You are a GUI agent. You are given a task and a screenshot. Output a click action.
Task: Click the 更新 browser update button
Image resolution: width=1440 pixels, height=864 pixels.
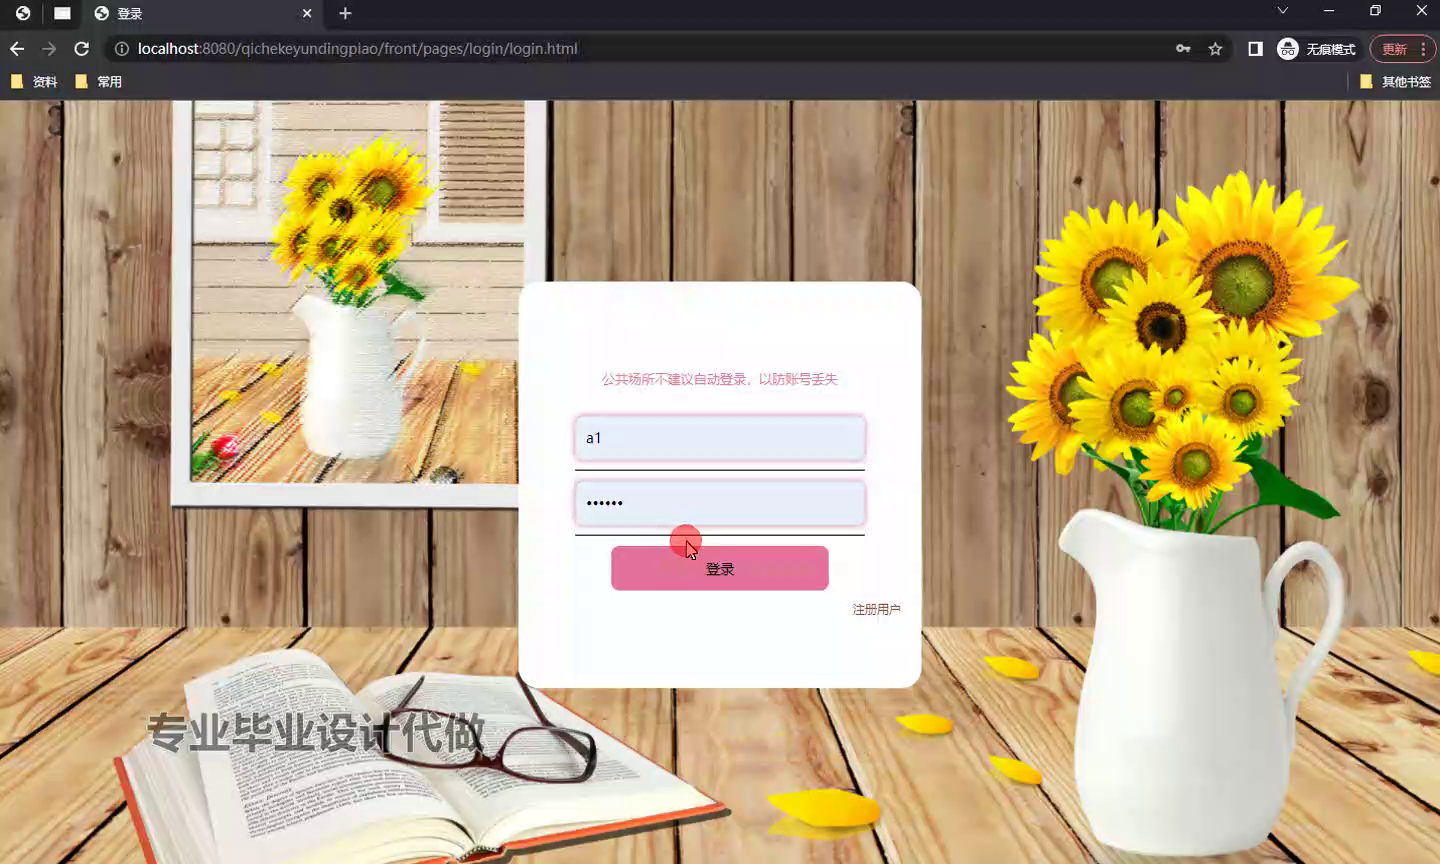(1394, 49)
